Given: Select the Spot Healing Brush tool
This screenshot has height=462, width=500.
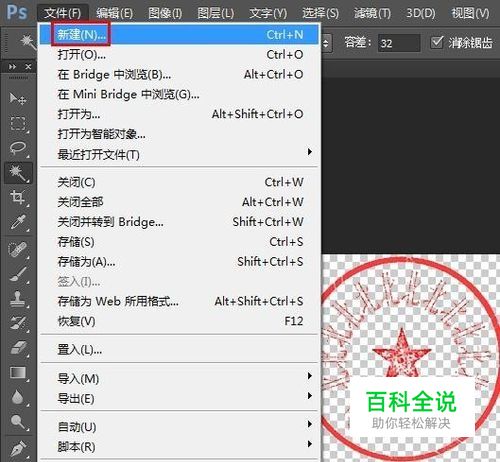Looking at the screenshot, I should pos(18,249).
